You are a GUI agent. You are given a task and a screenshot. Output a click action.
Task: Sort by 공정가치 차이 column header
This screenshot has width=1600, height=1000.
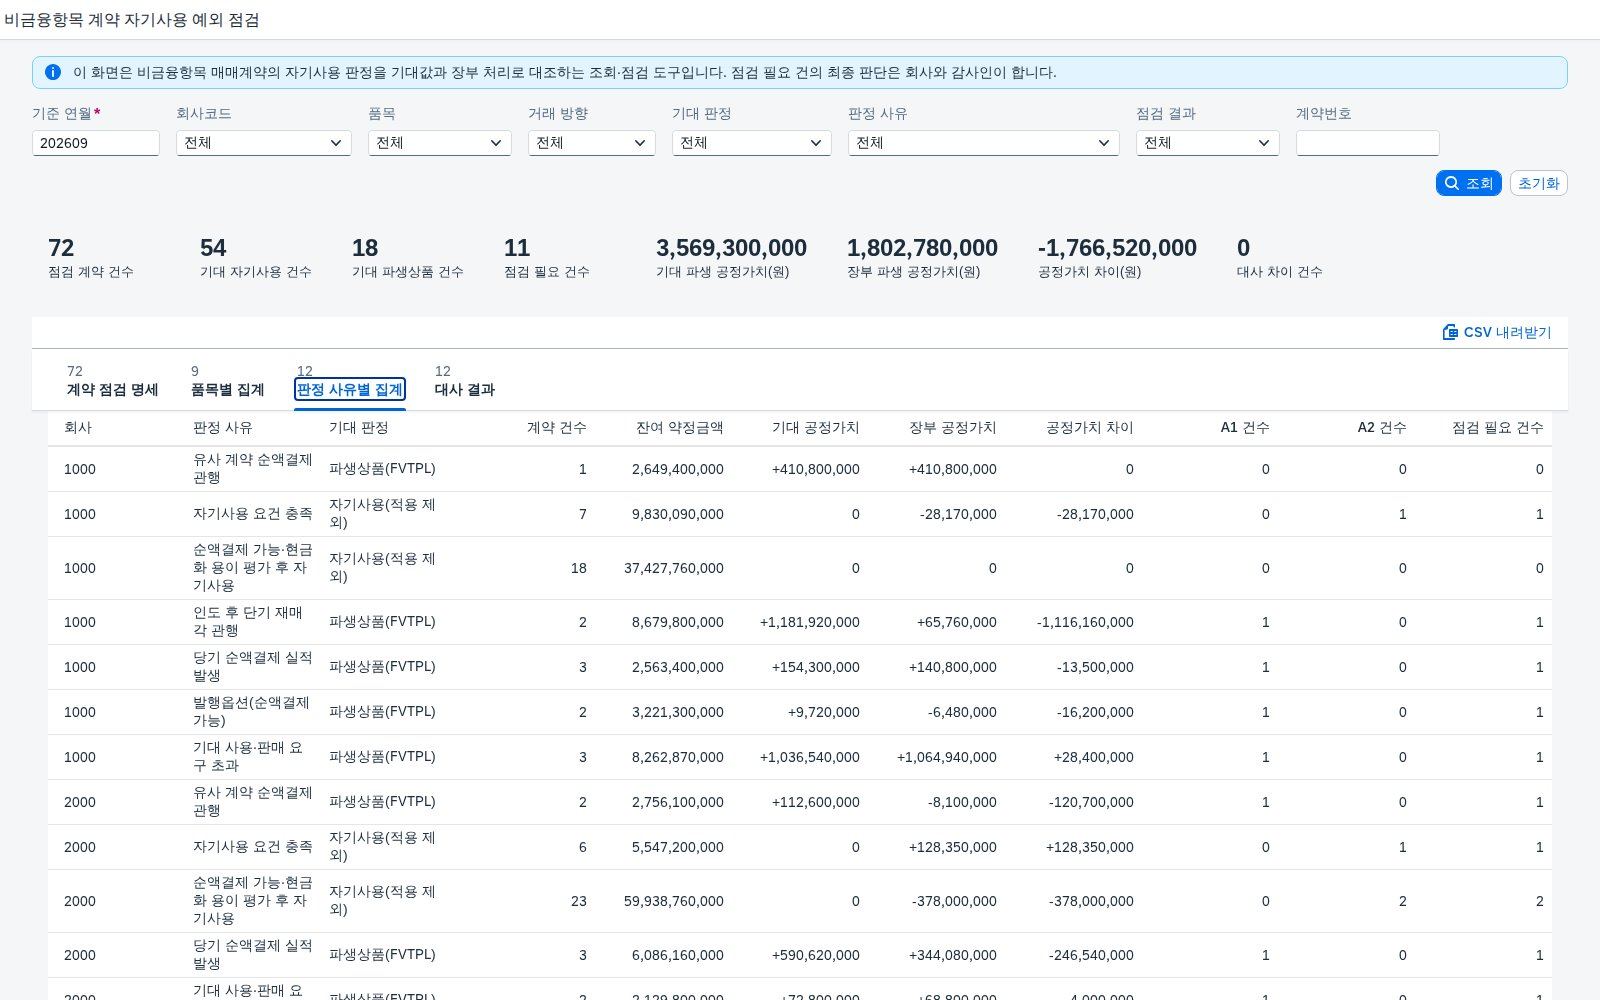click(1089, 427)
